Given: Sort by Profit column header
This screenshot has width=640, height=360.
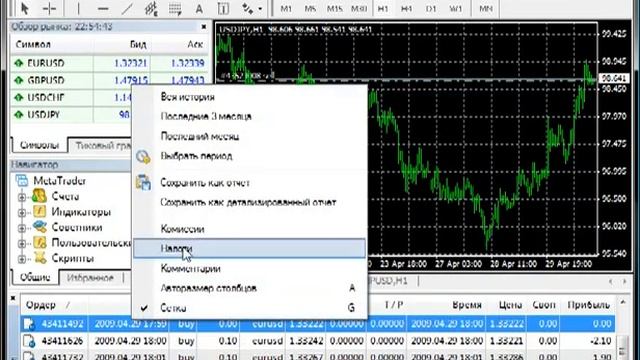Looking at the screenshot, I should [x=588, y=305].
